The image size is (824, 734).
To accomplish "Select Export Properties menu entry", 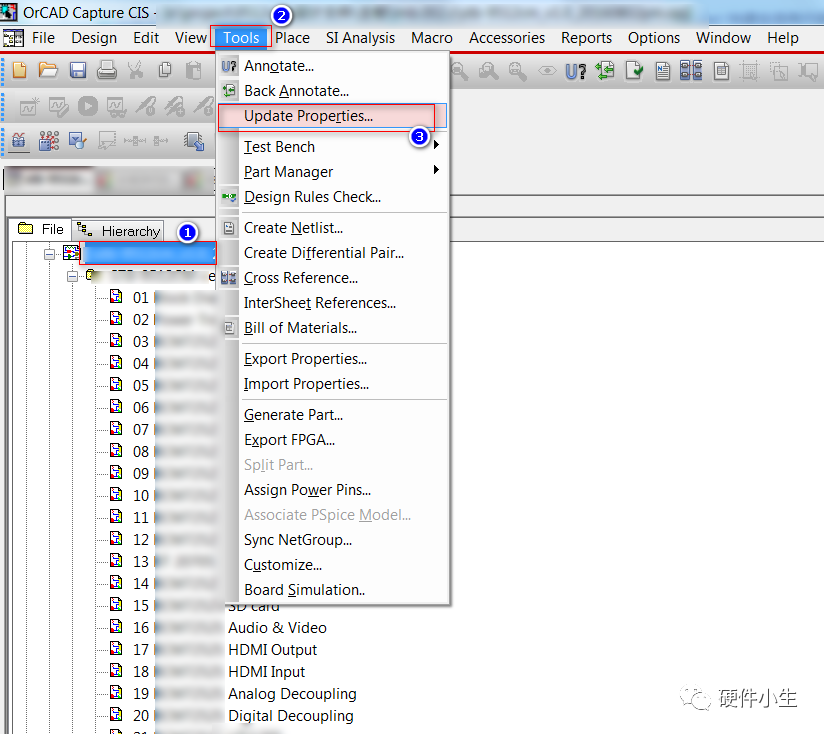I will tap(333, 359).
